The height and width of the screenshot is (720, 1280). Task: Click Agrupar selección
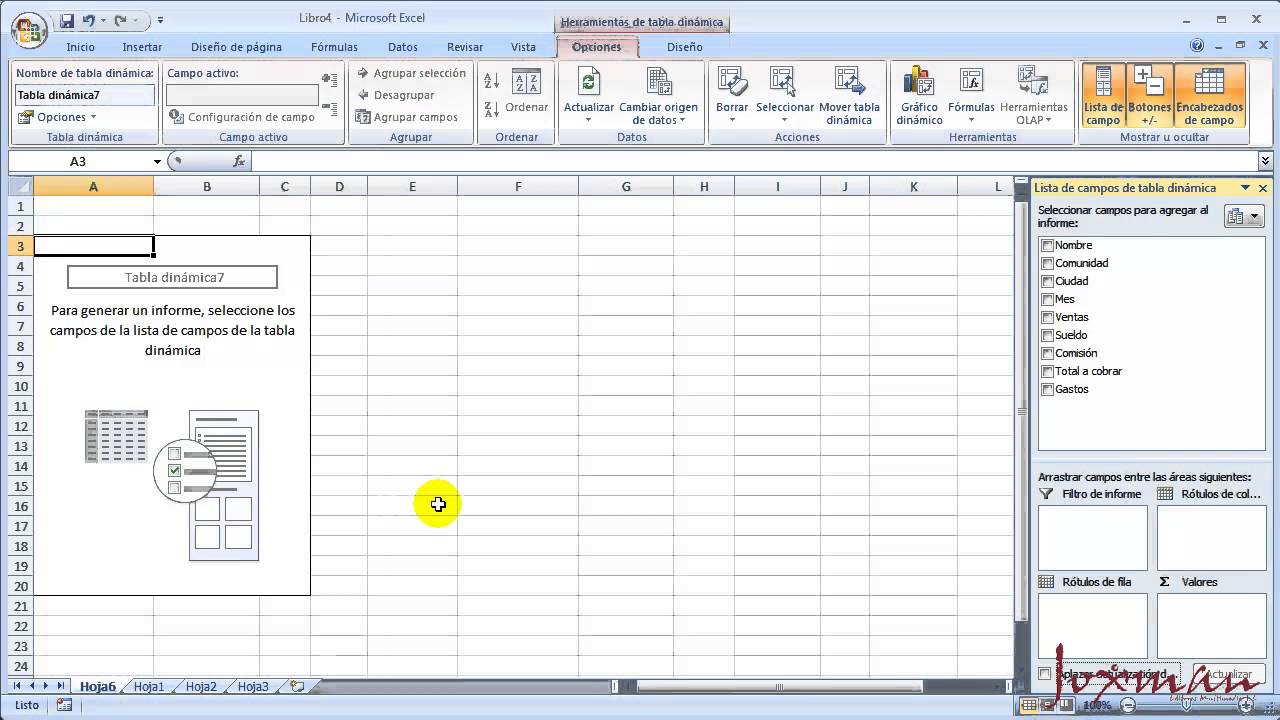click(411, 73)
